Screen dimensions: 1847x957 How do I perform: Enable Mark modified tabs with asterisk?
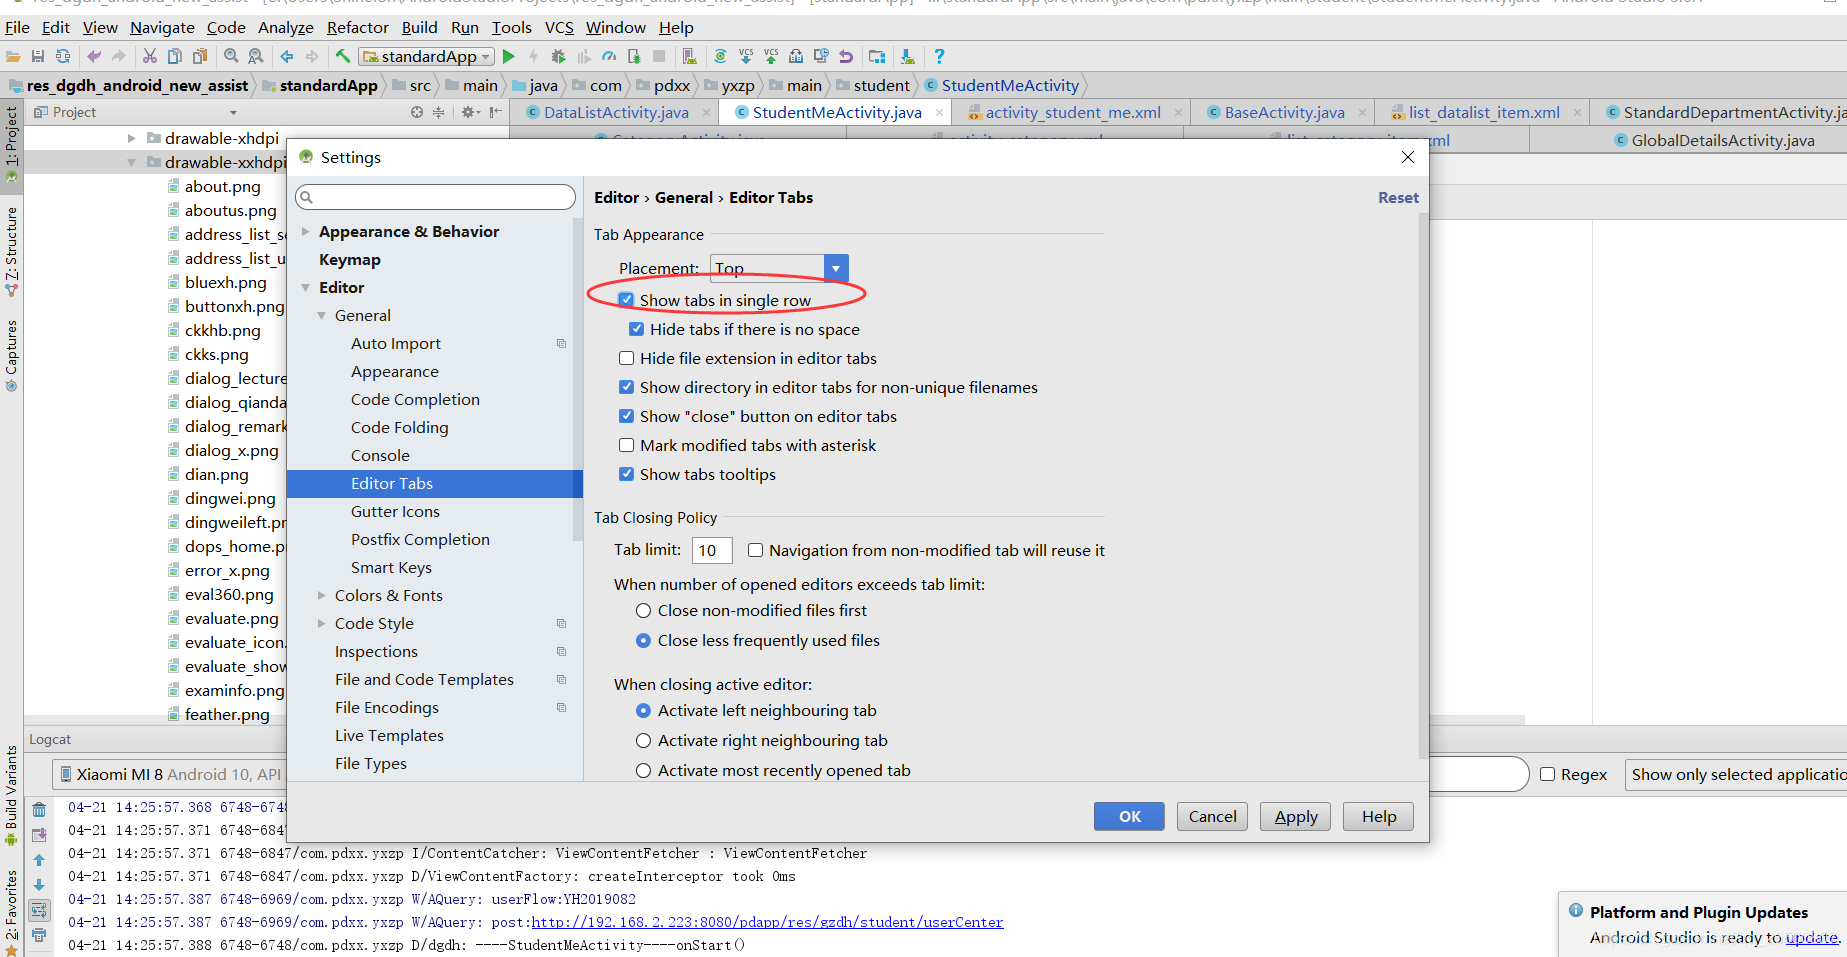(626, 445)
